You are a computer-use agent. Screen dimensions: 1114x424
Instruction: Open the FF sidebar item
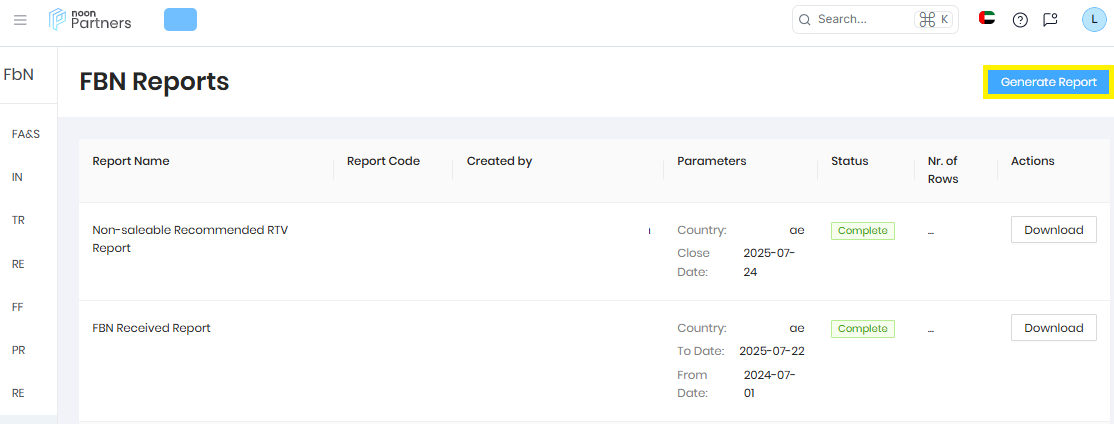[x=18, y=307]
